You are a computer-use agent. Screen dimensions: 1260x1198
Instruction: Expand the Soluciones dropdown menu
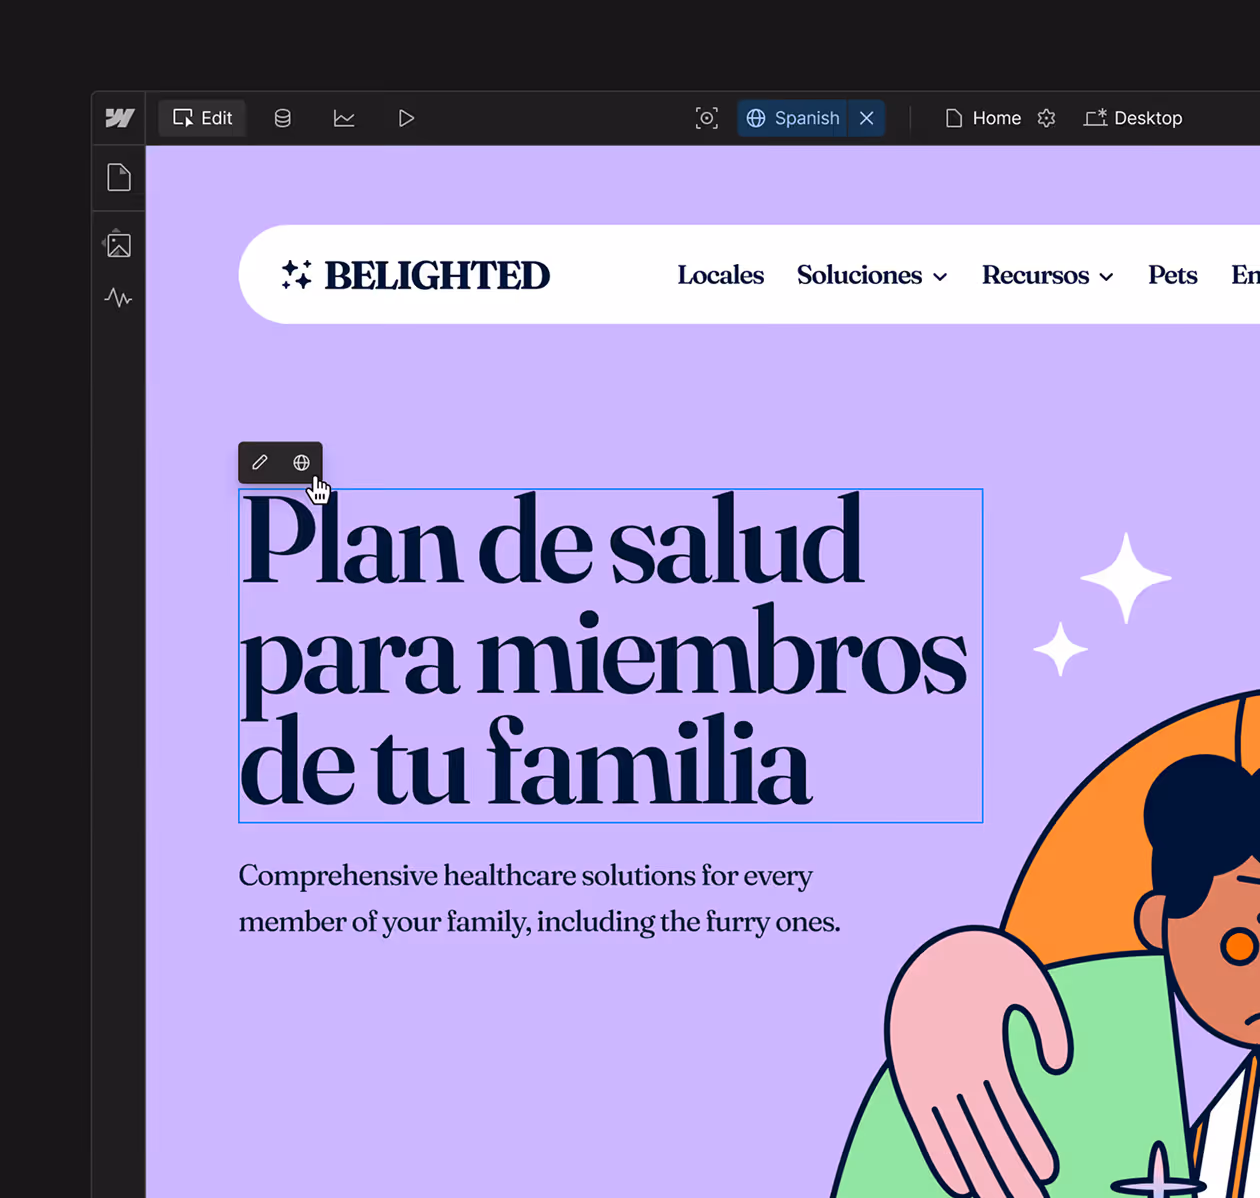(940, 277)
